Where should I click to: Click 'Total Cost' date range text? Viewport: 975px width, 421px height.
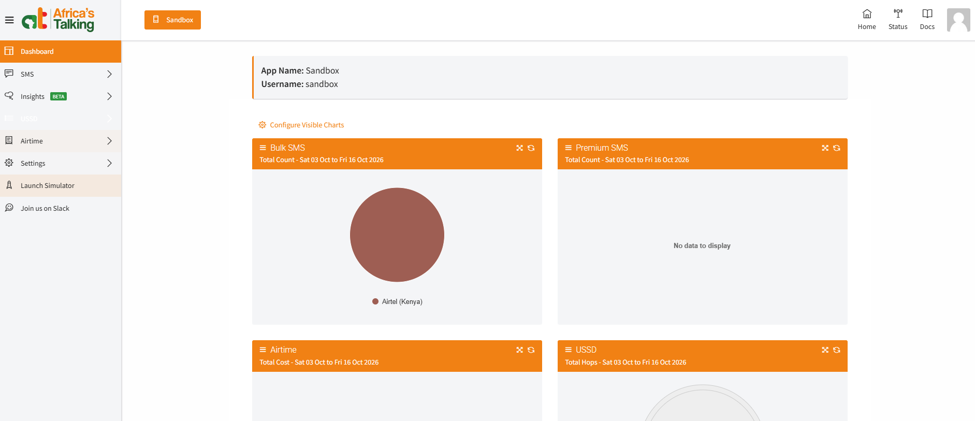[x=319, y=363]
